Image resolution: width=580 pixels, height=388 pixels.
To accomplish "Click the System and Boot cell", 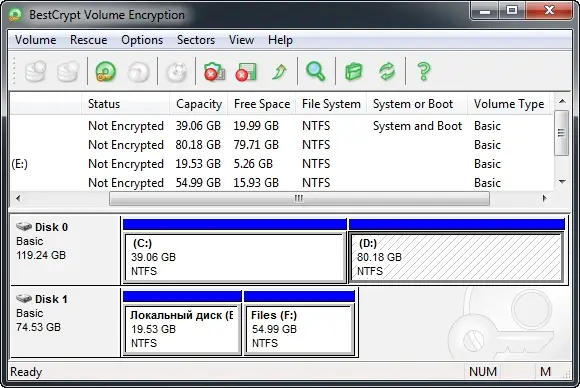I will point(417,126).
